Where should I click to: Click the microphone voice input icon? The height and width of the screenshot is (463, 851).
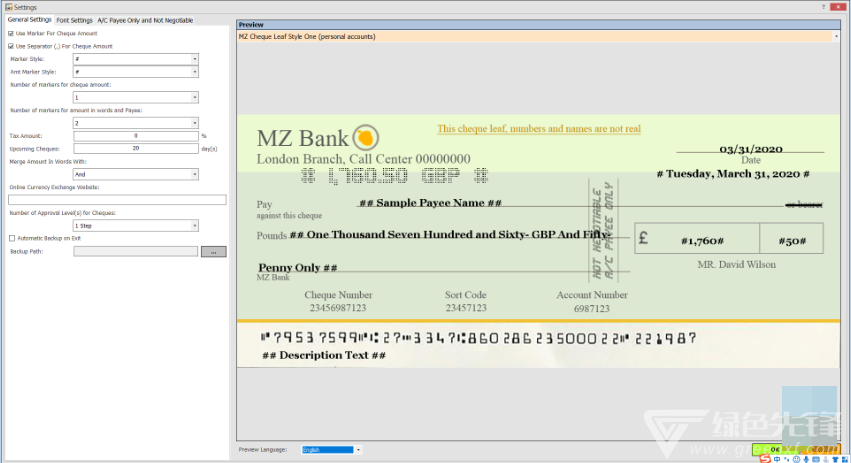click(x=806, y=459)
